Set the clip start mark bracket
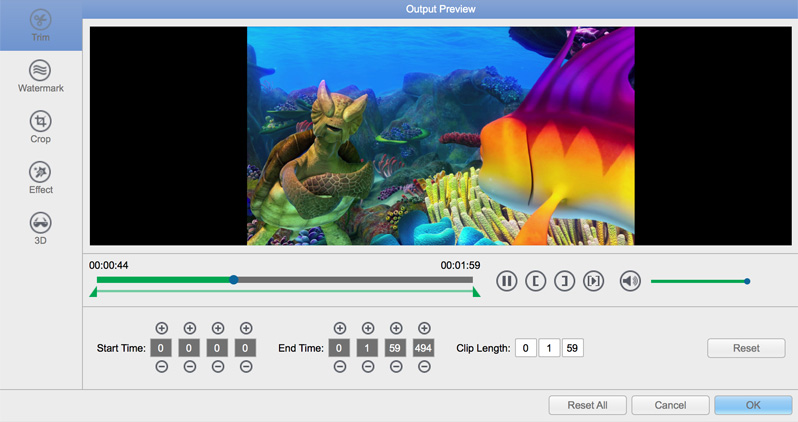798x422 pixels. (536, 281)
